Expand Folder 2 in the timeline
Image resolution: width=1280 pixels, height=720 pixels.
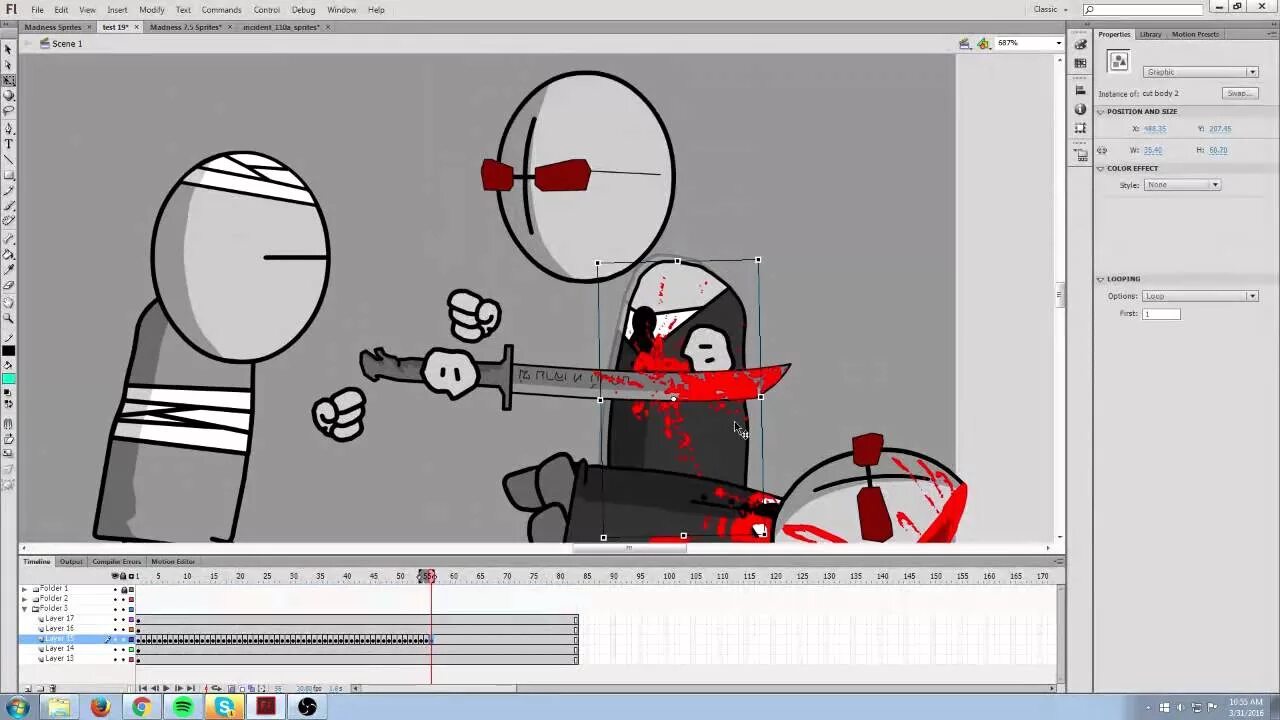[25, 598]
